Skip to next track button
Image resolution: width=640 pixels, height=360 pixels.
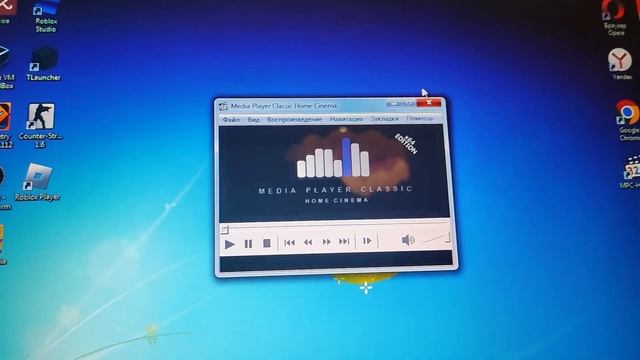pos(344,242)
